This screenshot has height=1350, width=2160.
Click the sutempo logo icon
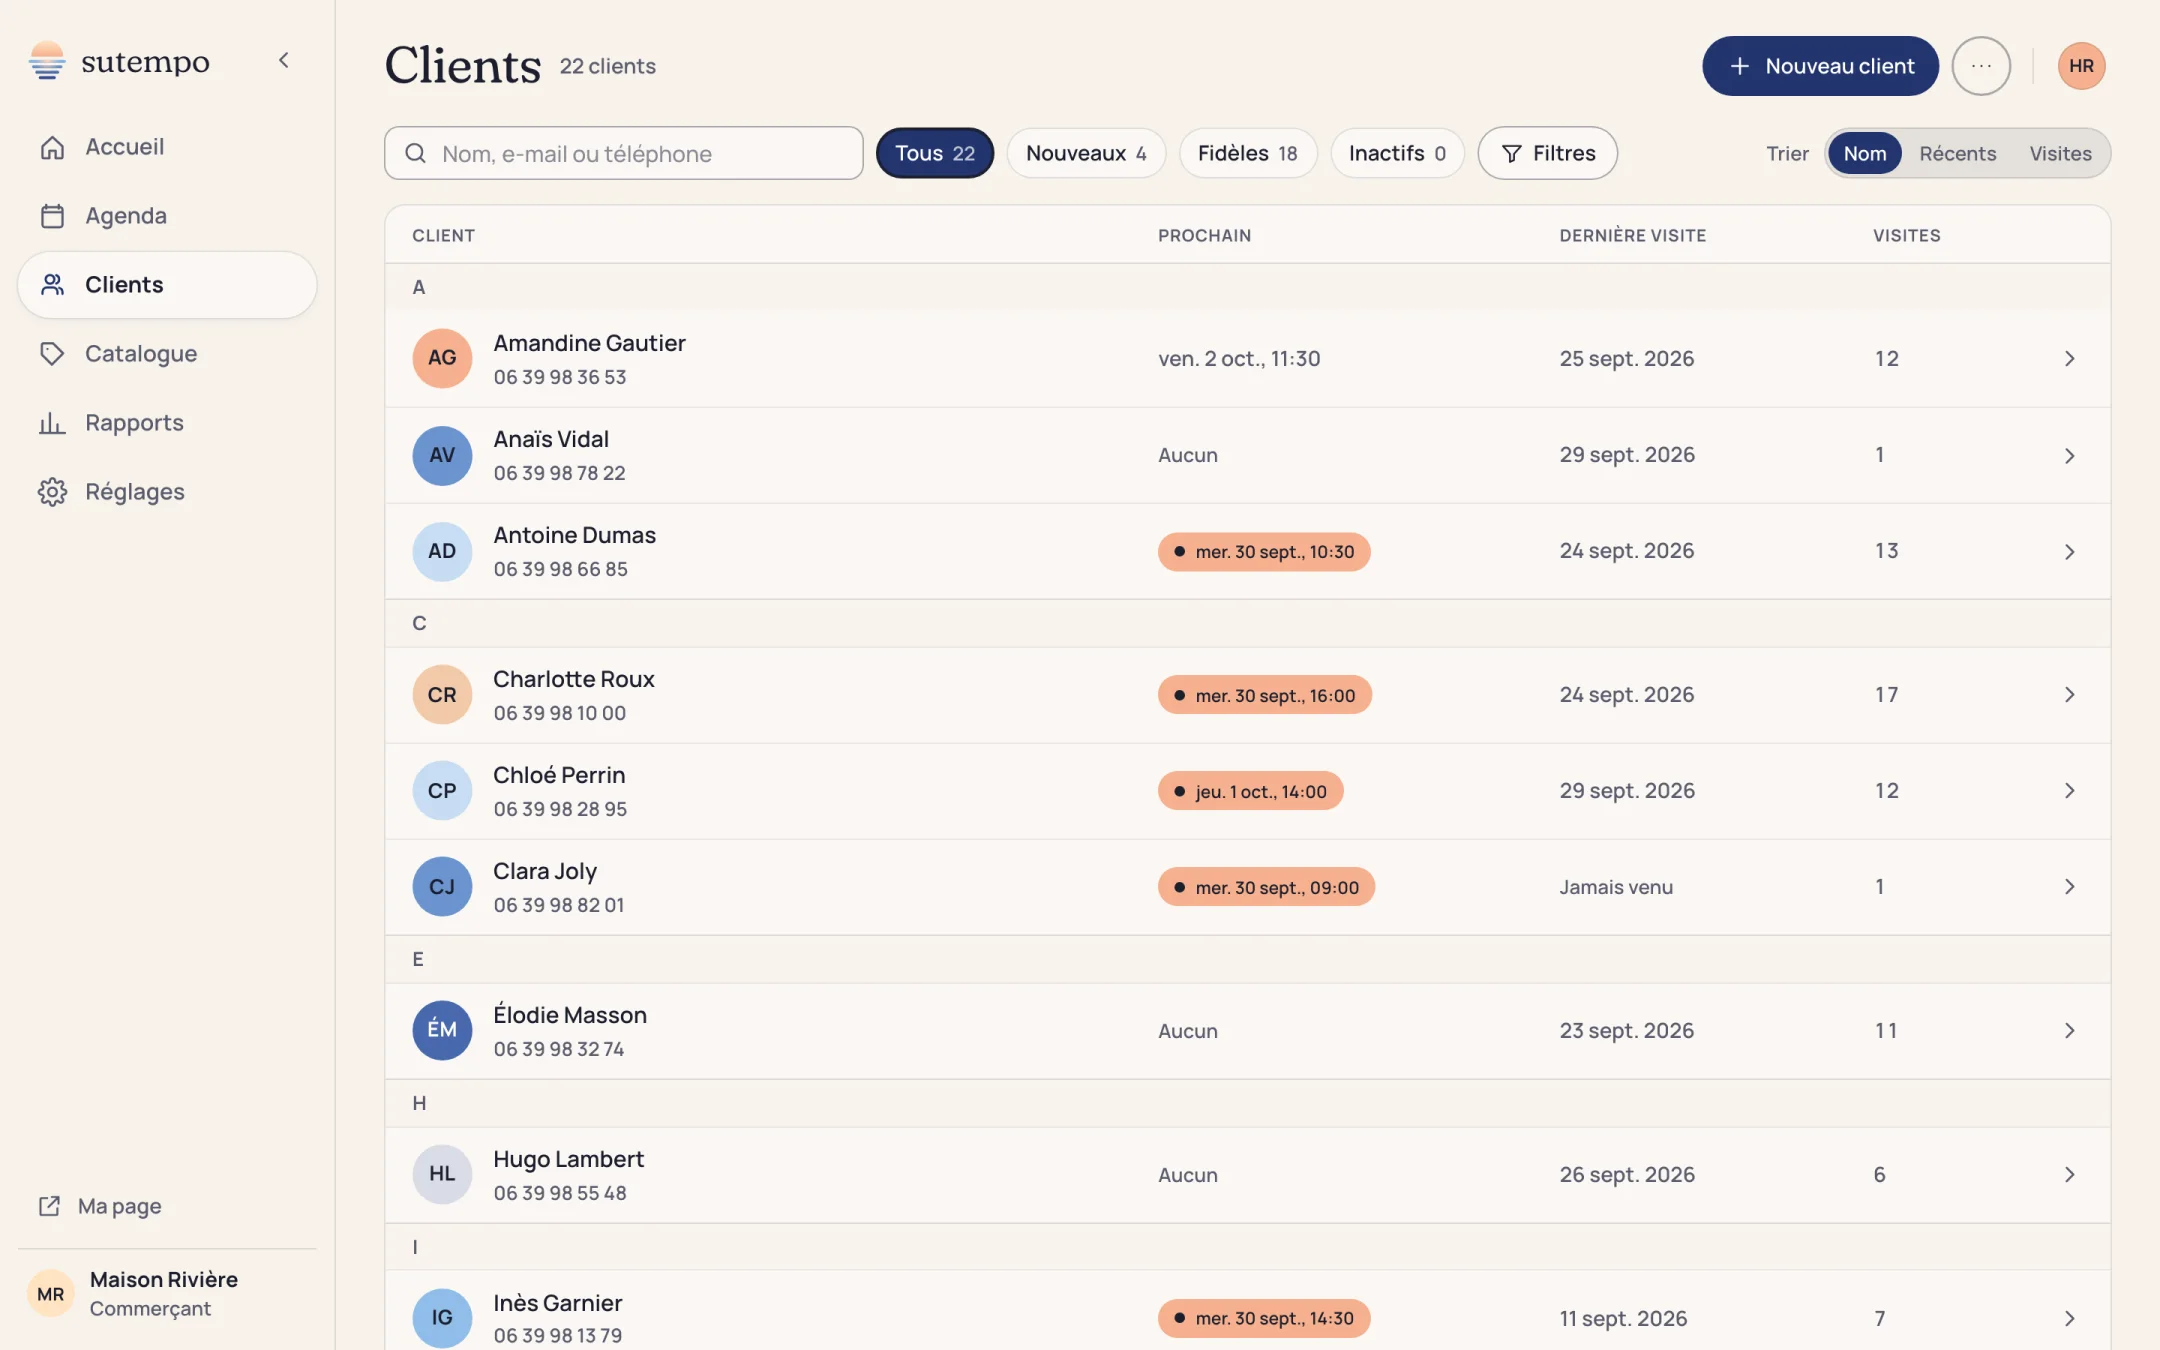click(47, 61)
